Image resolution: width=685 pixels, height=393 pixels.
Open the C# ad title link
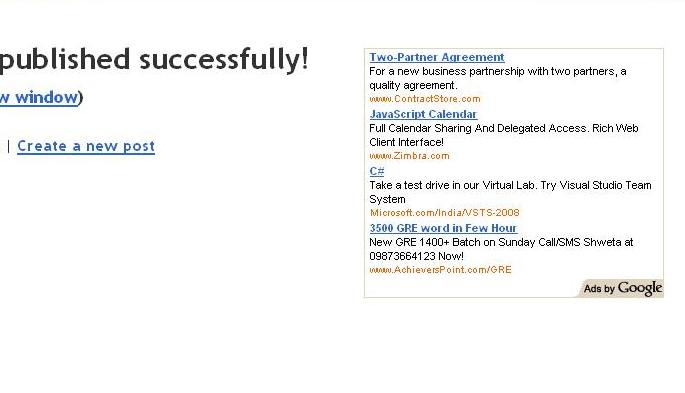[x=377, y=171]
